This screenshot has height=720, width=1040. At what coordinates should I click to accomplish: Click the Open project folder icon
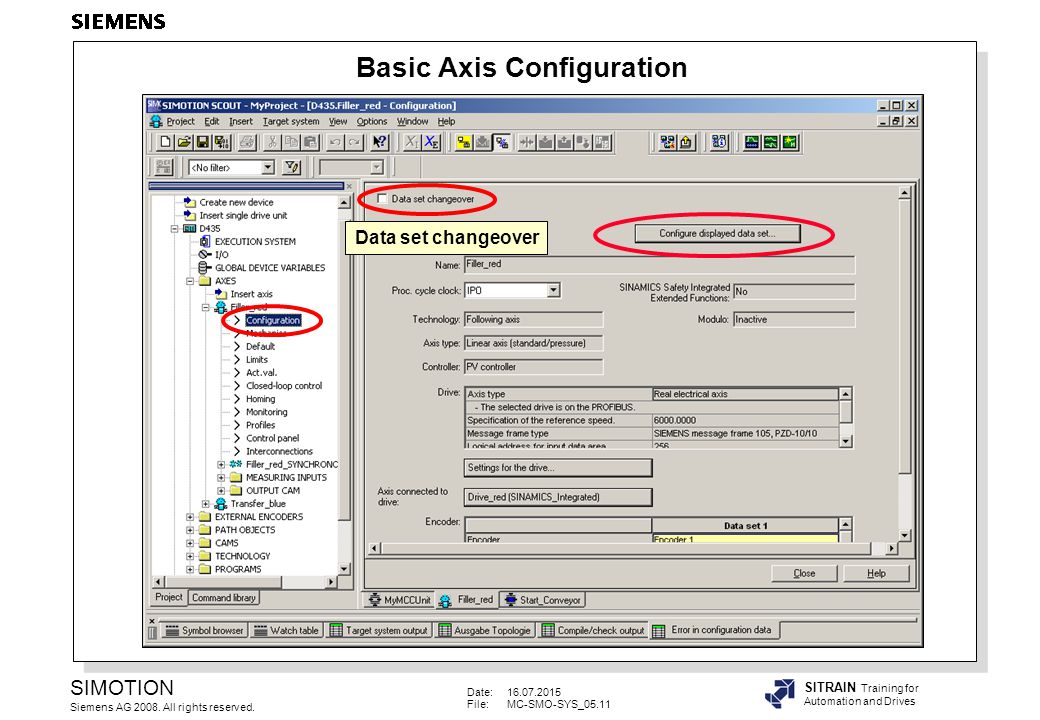(x=184, y=143)
